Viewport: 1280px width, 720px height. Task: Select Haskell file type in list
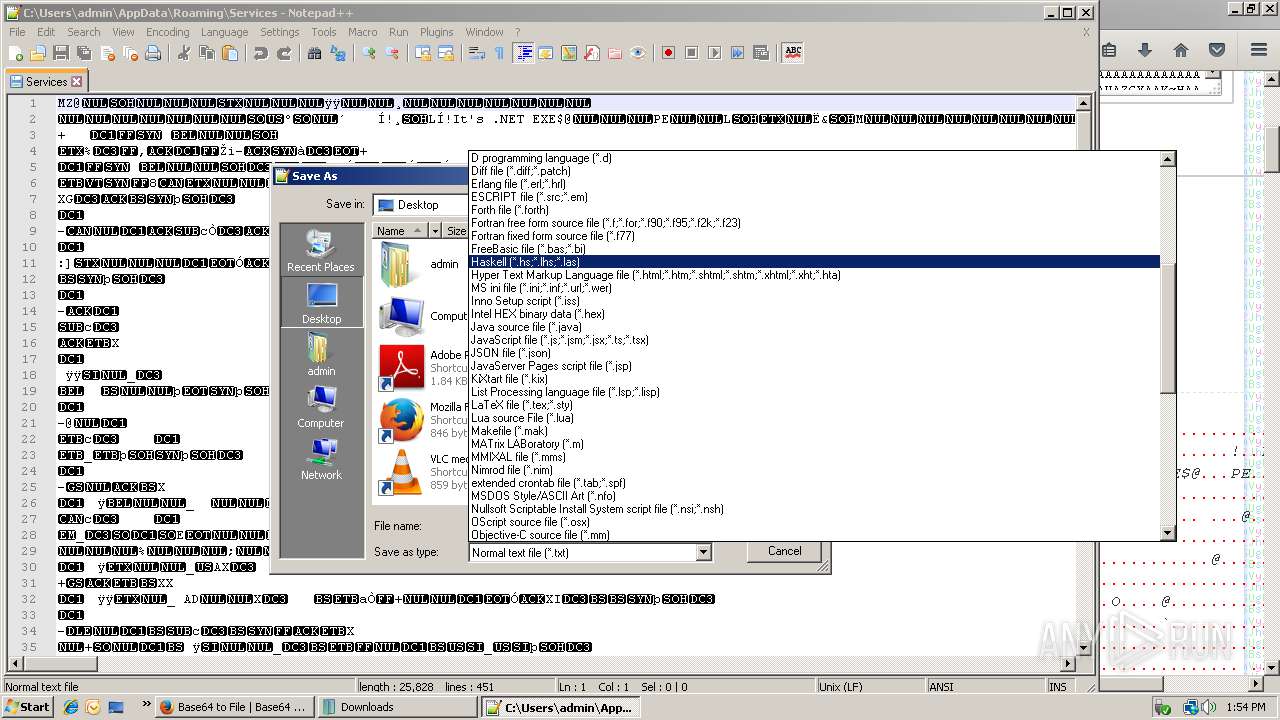pyautogui.click(x=814, y=262)
